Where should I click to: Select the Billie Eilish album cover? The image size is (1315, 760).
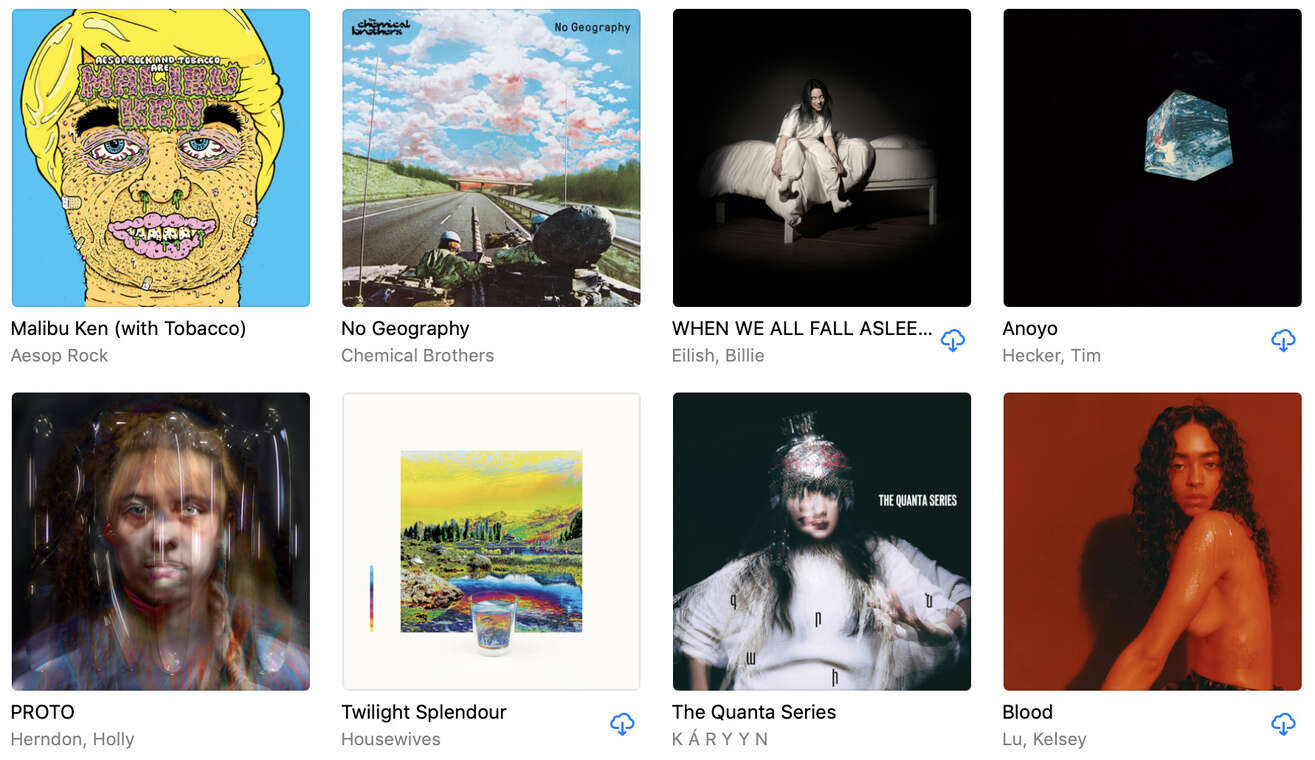822,158
